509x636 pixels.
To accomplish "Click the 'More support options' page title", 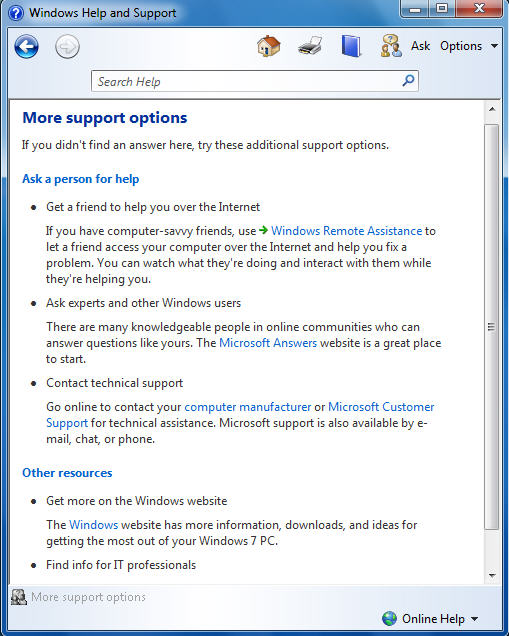I will pos(105,118).
